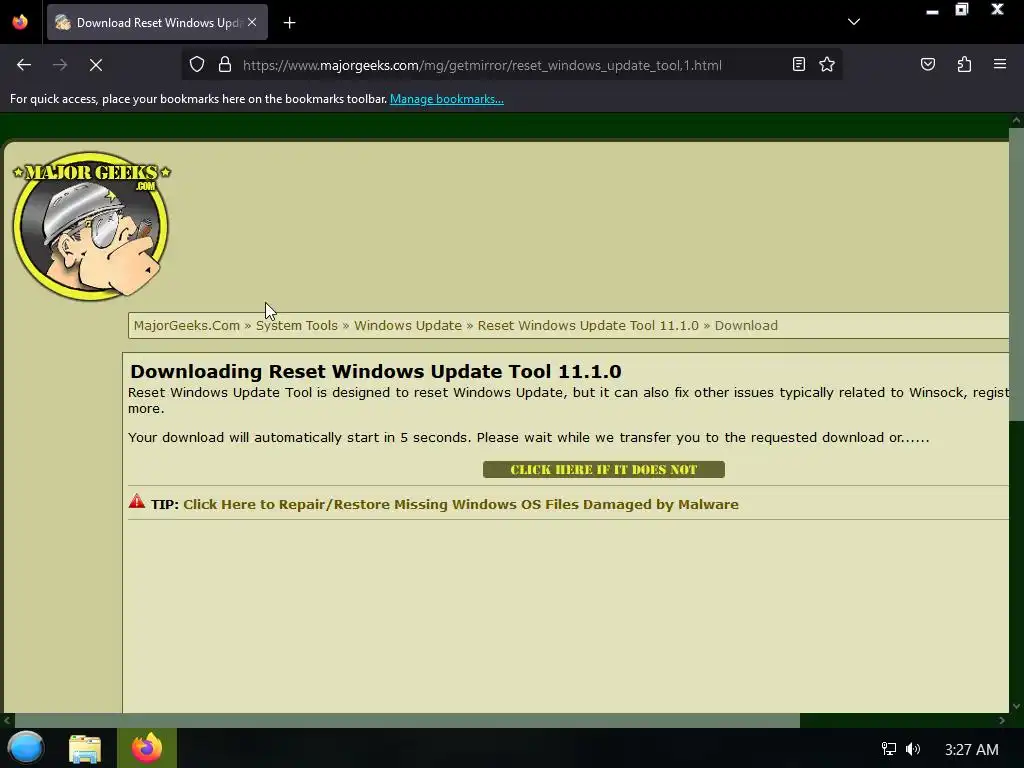
Task: Click the scroll down arrow
Action: click(1016, 706)
